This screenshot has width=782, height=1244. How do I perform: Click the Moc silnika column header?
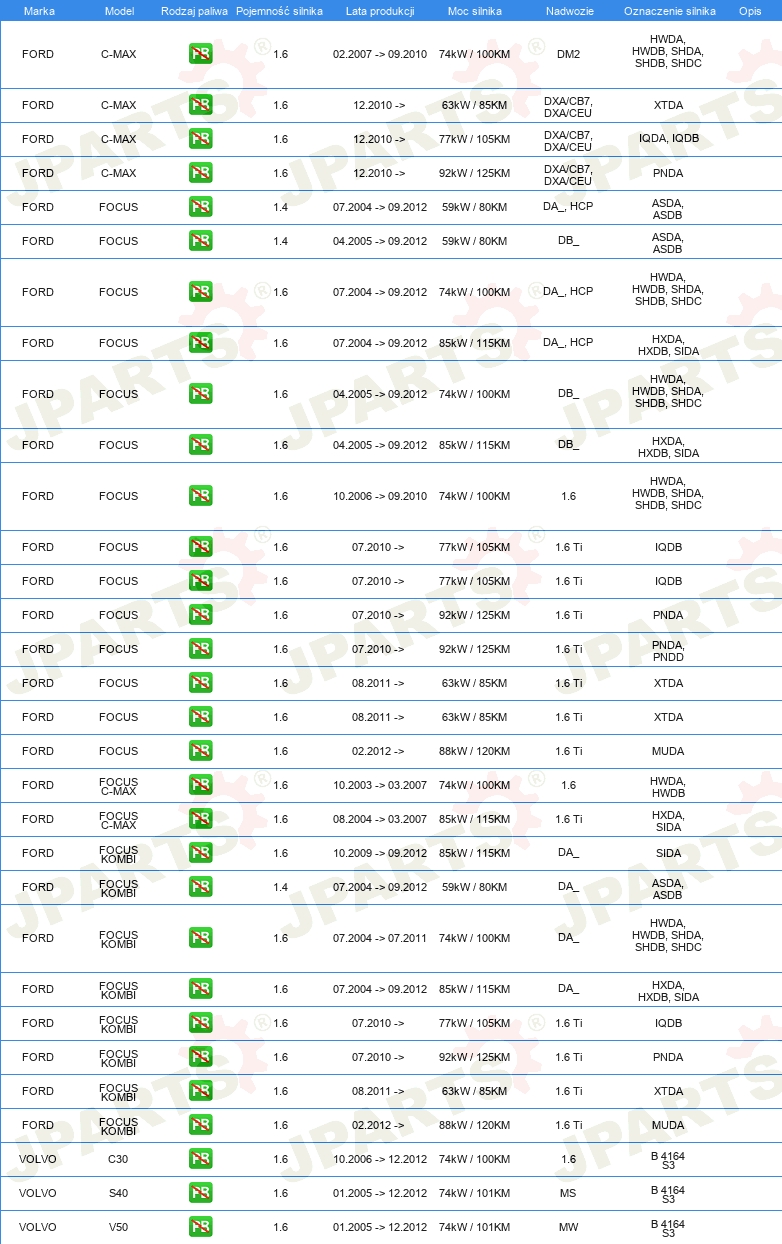pos(474,10)
